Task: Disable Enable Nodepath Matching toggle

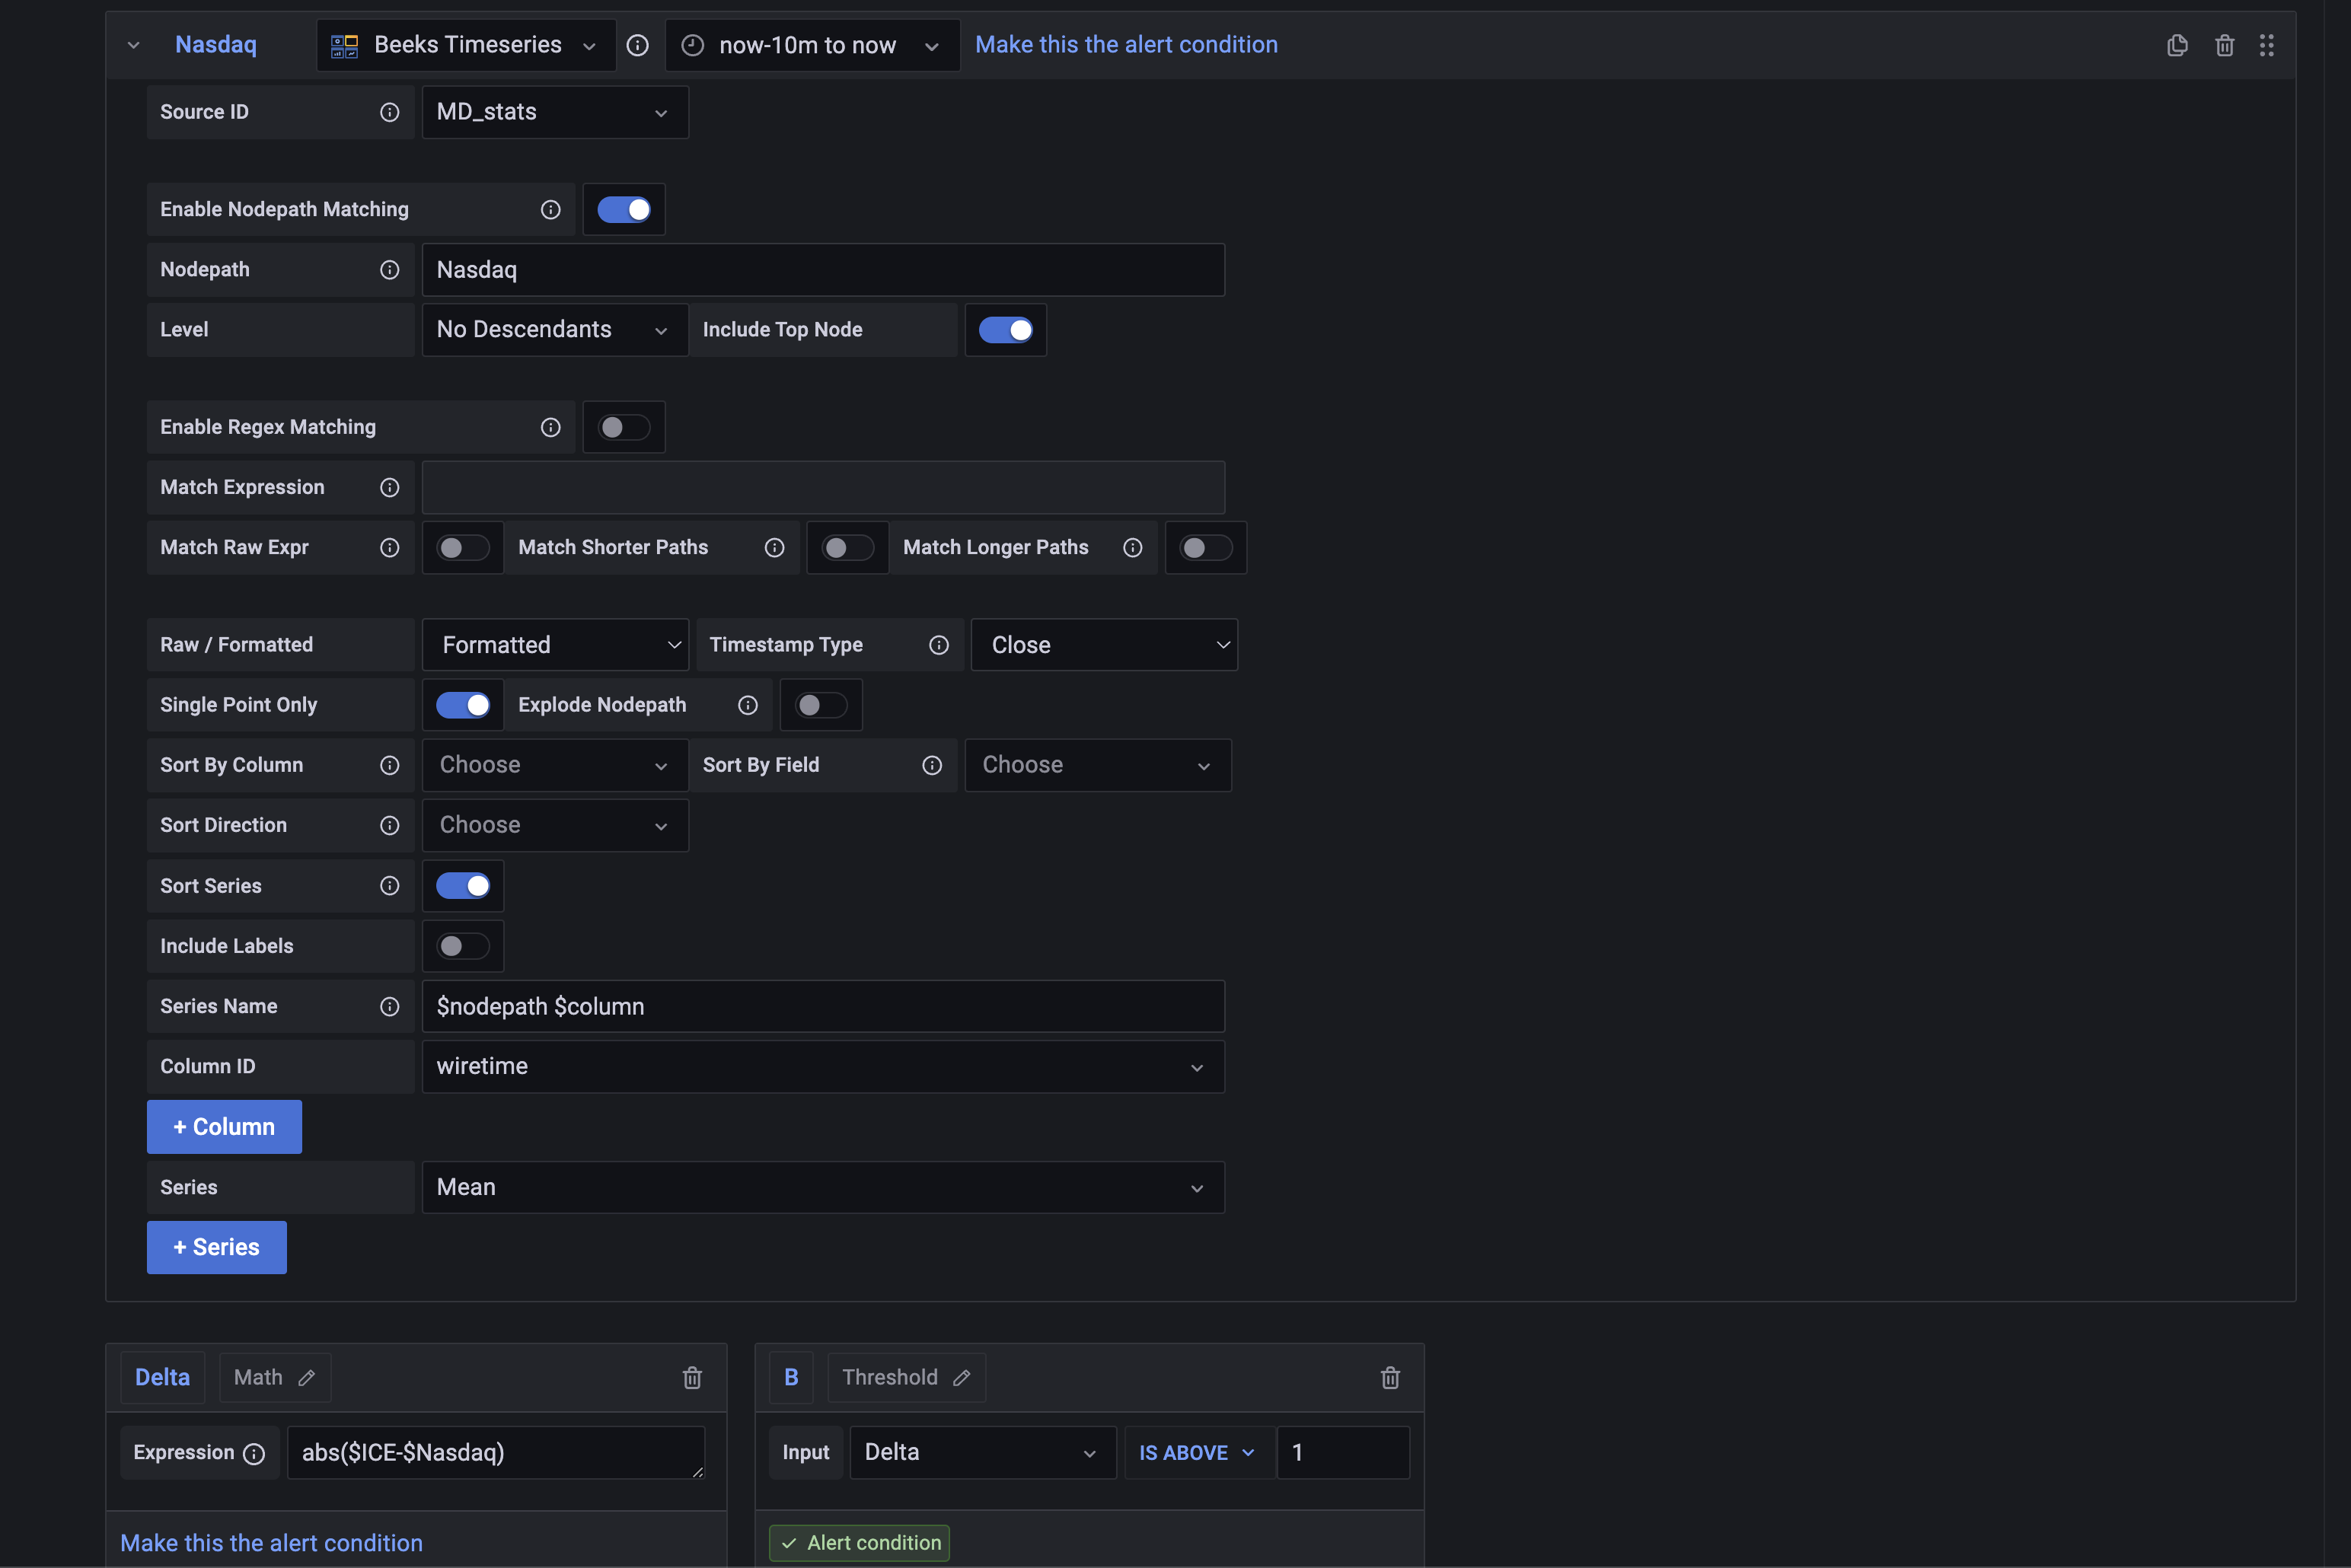Action: point(624,209)
